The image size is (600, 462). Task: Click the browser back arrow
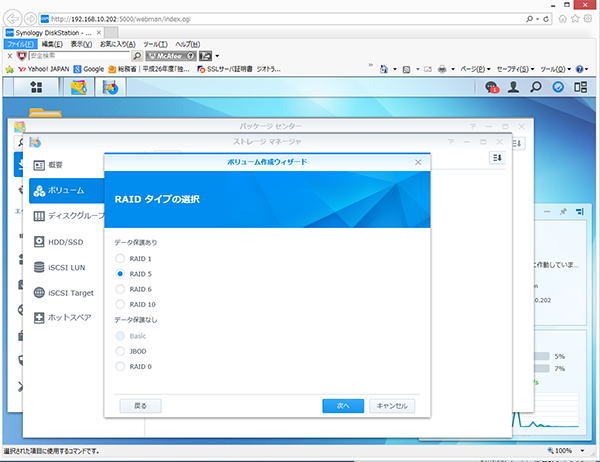click(12, 18)
